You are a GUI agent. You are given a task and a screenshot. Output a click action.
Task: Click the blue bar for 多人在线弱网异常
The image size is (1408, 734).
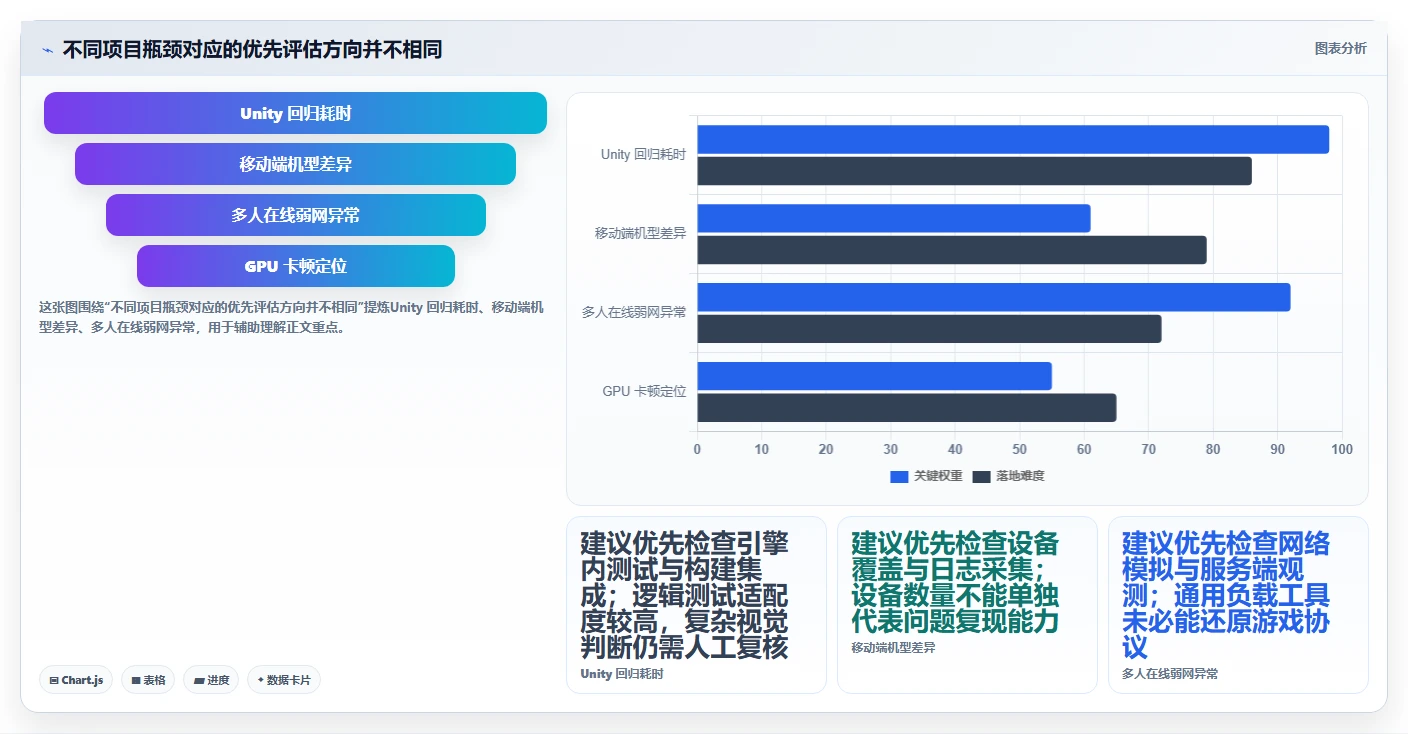point(993,297)
